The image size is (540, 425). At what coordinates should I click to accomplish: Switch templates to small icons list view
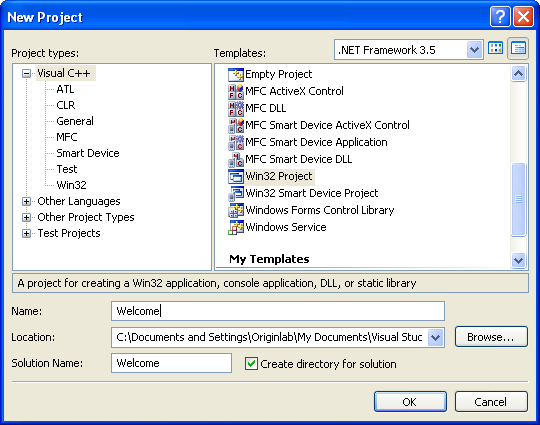click(518, 48)
